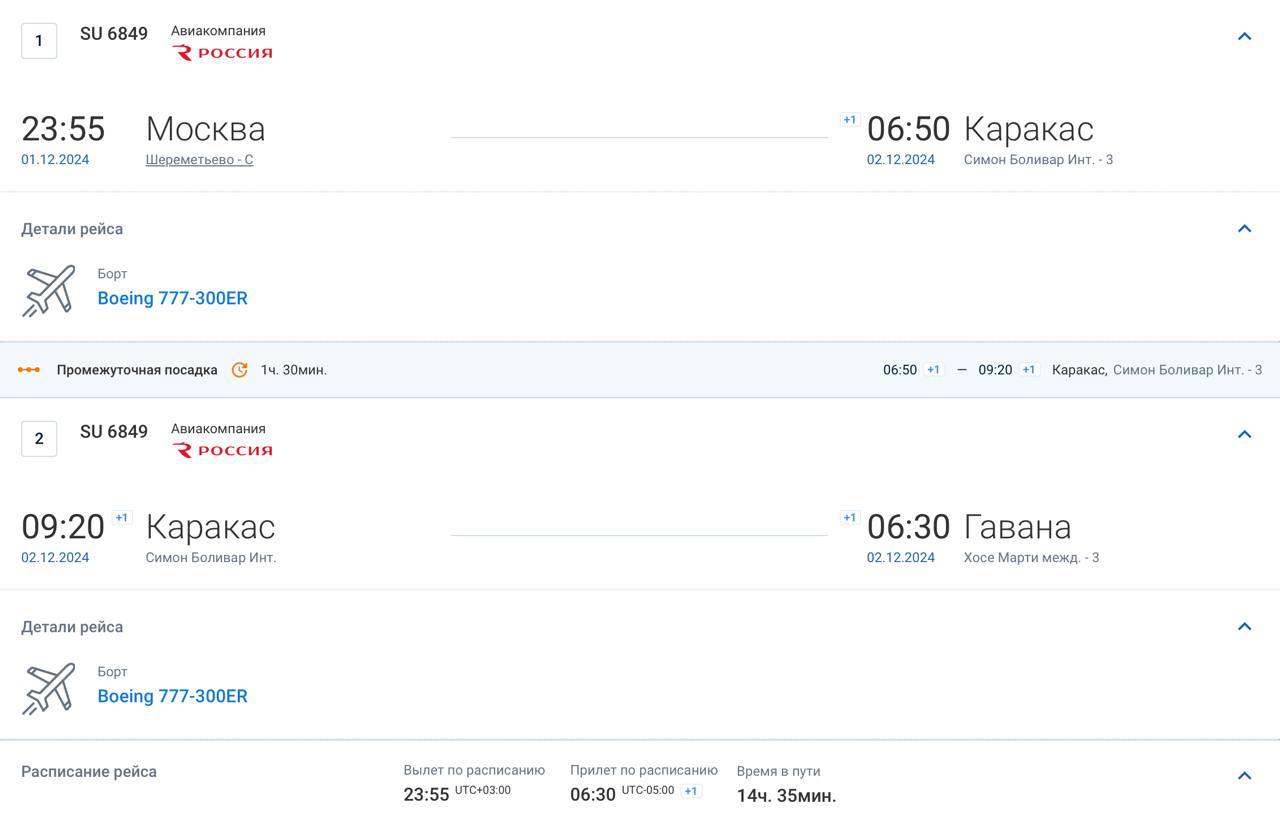Click the +1 badge beside 09:20 departure time

(122, 518)
